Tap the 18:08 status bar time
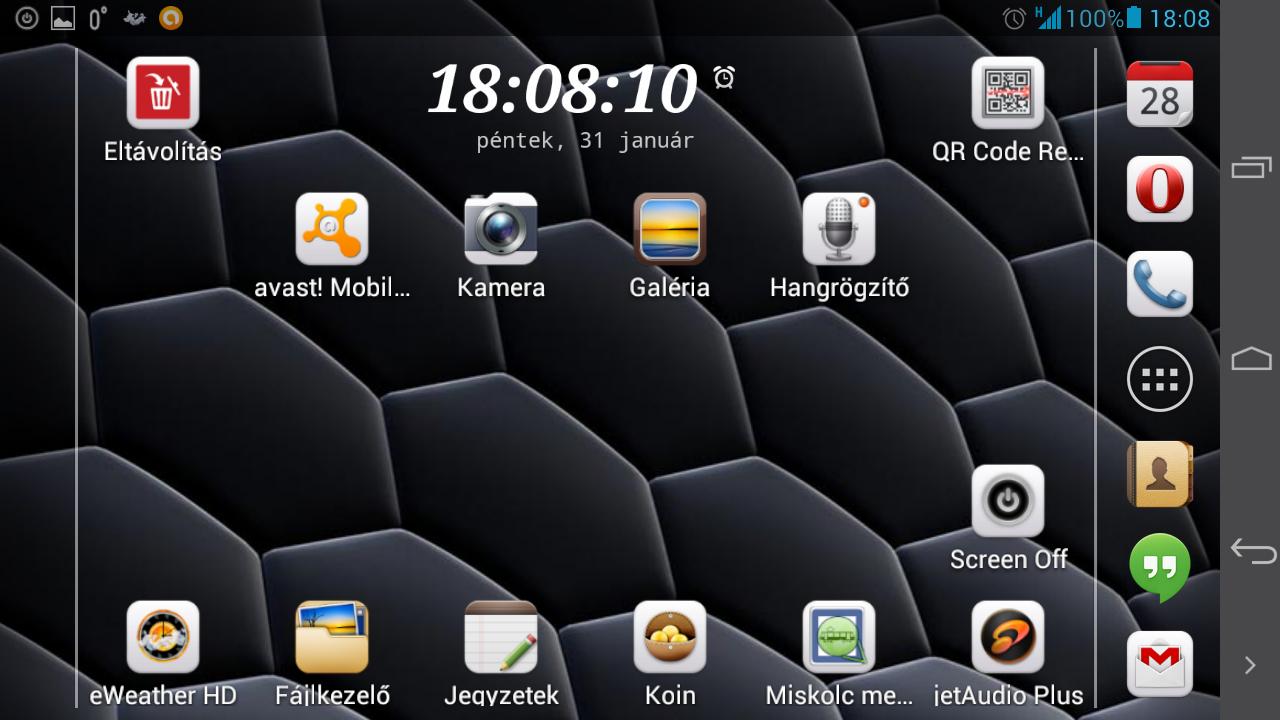 [1180, 18]
